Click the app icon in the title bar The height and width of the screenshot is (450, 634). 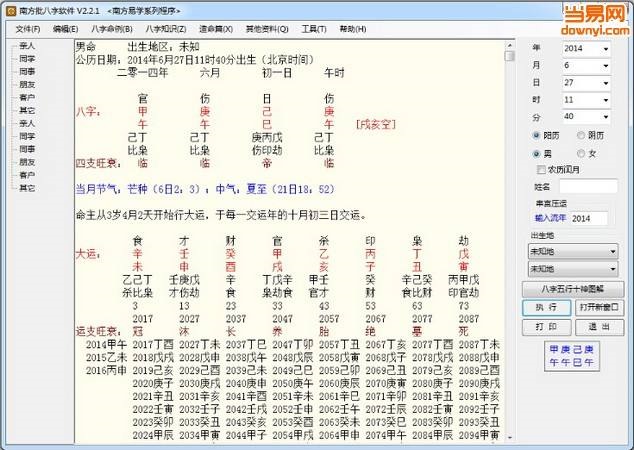pyautogui.click(x=11, y=11)
